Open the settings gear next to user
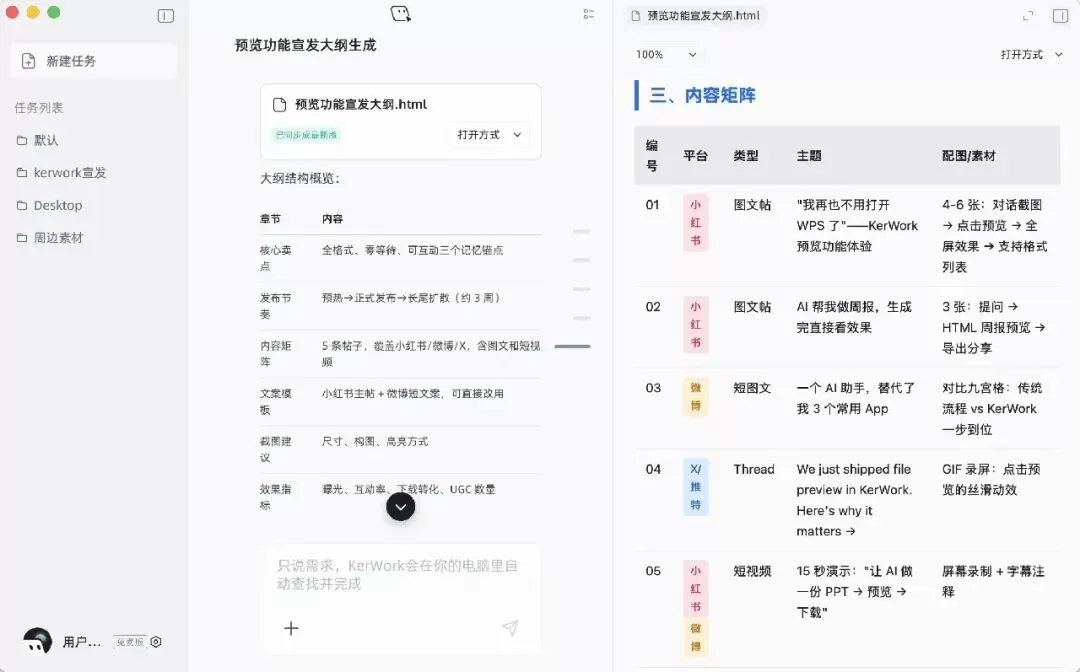The height and width of the screenshot is (672, 1080). click(156, 642)
